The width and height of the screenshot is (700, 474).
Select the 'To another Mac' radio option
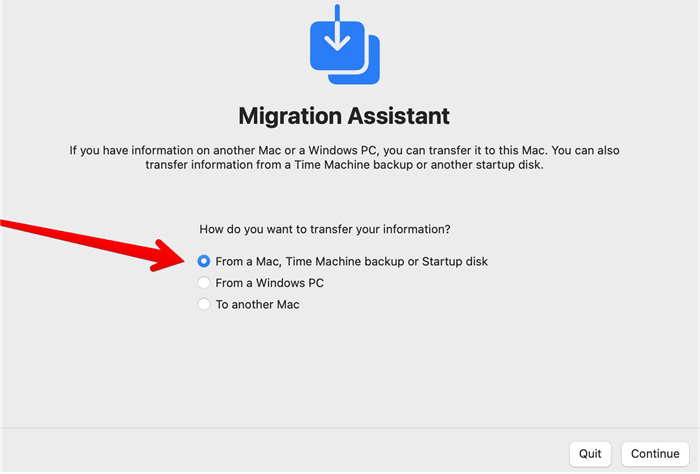click(204, 304)
